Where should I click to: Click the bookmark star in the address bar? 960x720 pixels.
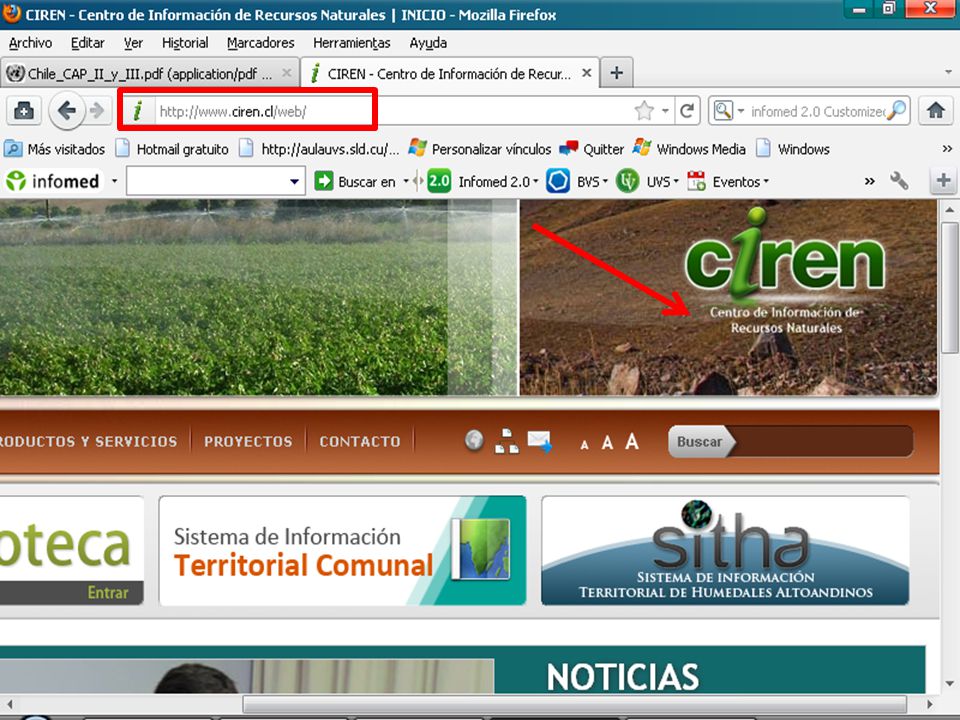point(644,111)
